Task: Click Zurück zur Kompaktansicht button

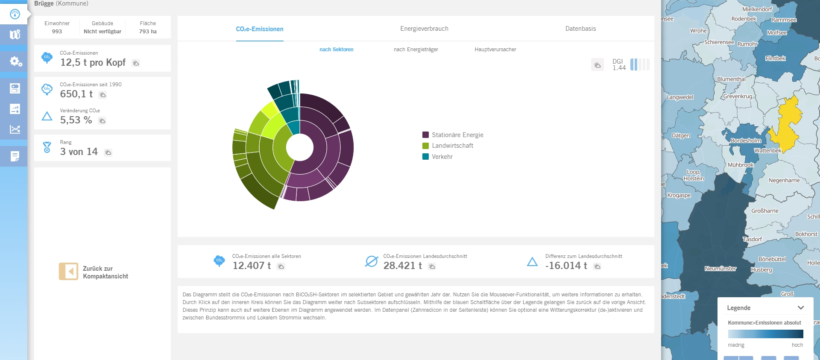Action: click(94, 272)
